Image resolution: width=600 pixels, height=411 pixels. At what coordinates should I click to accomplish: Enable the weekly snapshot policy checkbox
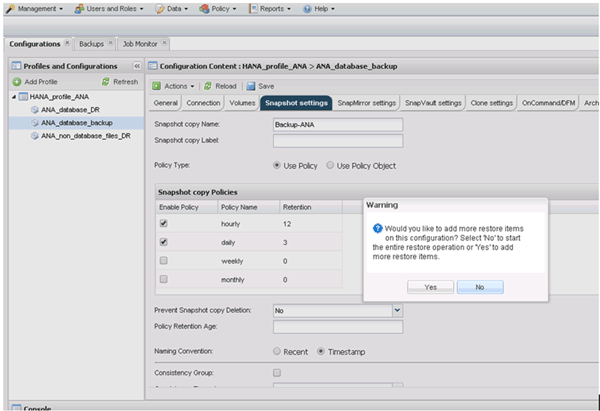163,260
